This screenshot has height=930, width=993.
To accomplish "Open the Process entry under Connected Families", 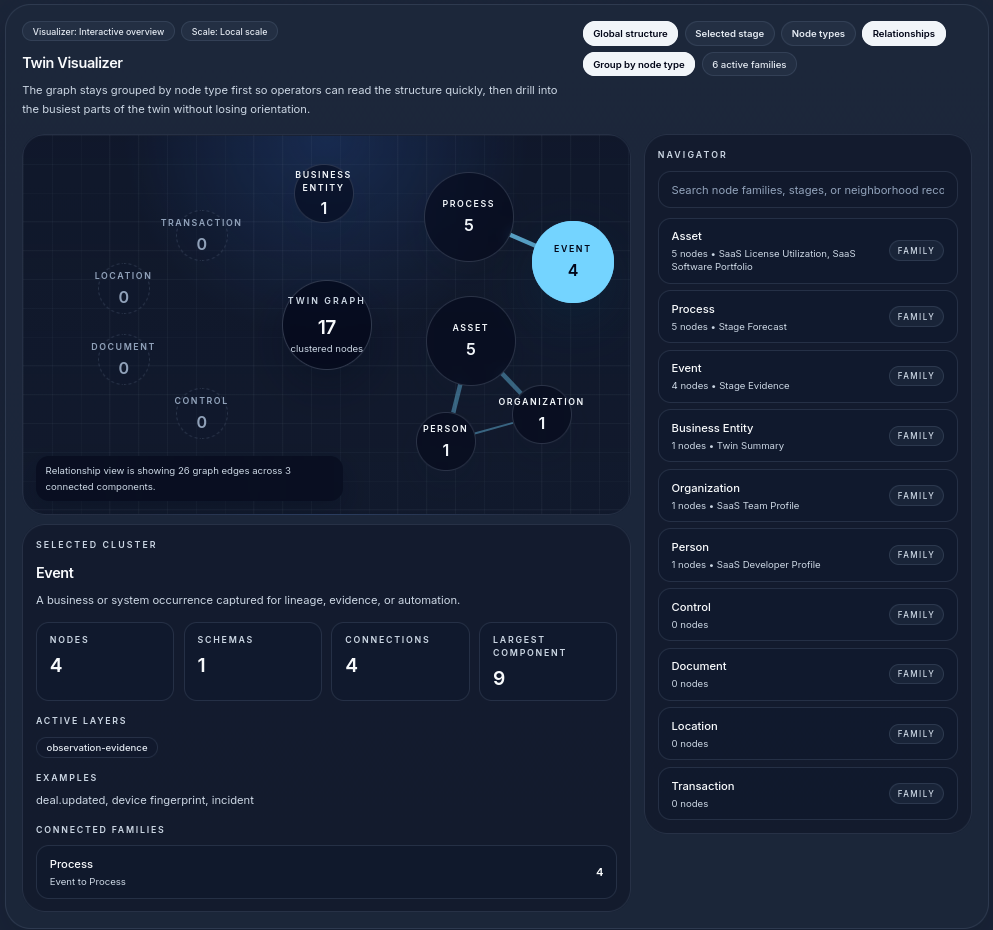I will click(x=326, y=871).
